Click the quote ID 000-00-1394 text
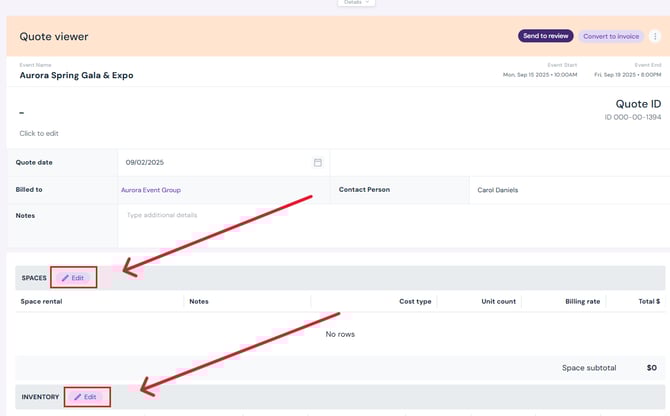The height and width of the screenshot is (416, 670). 633,117
